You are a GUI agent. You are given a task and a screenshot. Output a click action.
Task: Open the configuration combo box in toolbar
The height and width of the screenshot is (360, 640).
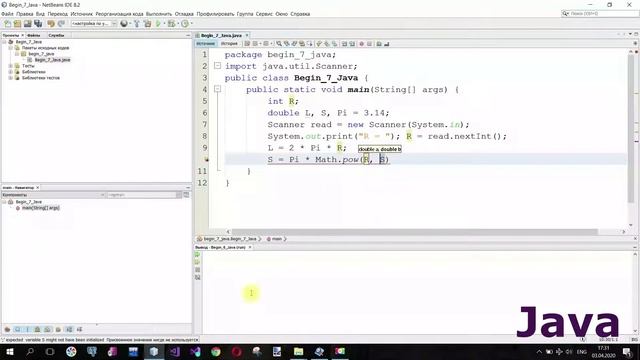click(x=94, y=24)
